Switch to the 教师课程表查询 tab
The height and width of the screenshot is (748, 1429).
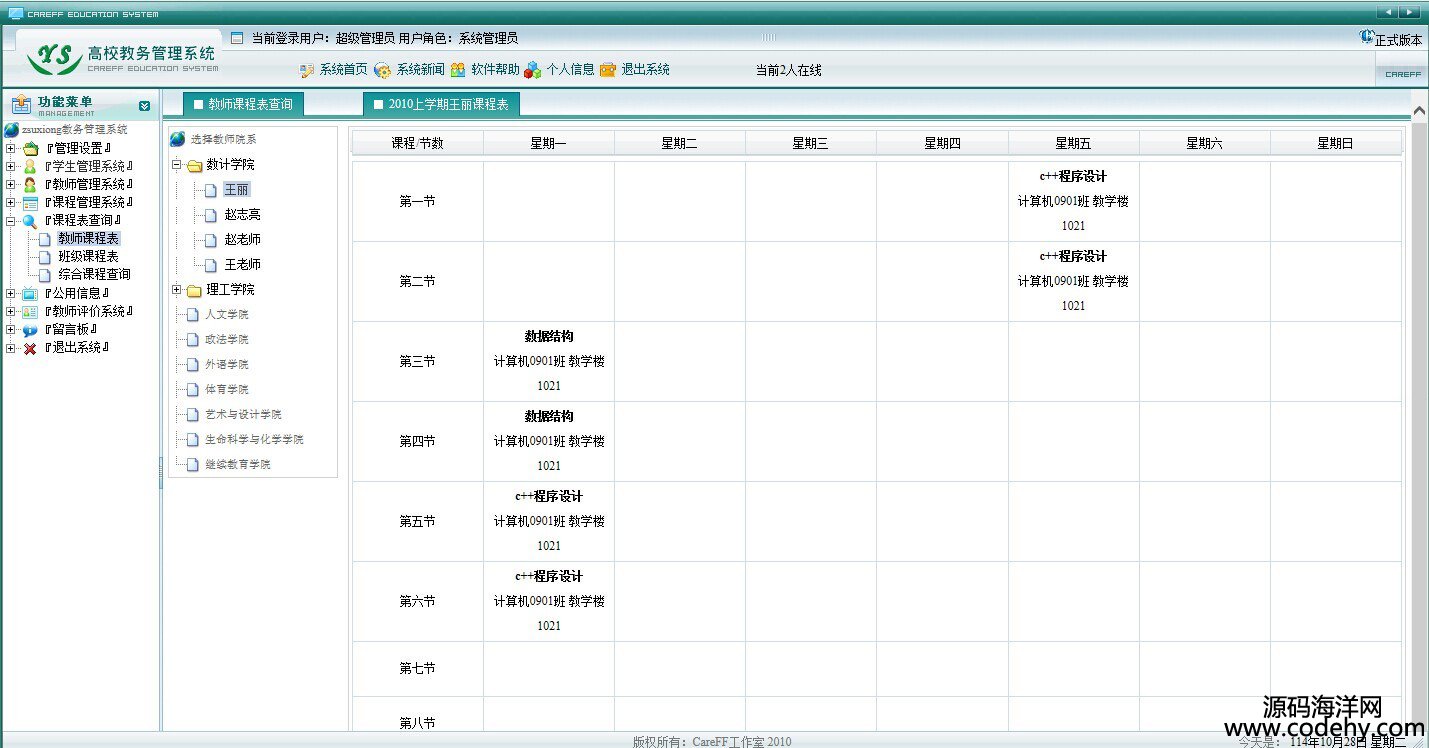pos(244,104)
